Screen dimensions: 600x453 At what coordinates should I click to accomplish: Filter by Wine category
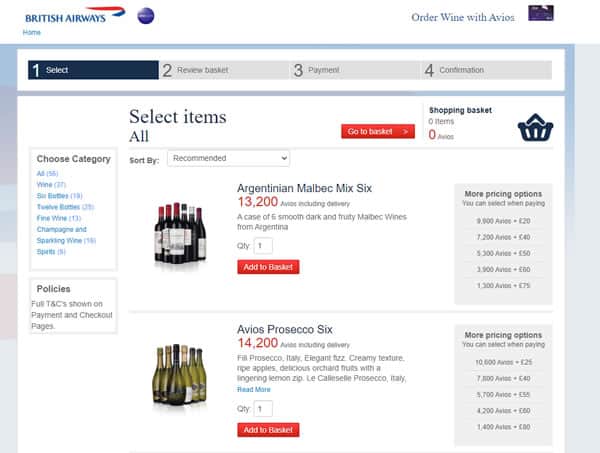point(51,185)
